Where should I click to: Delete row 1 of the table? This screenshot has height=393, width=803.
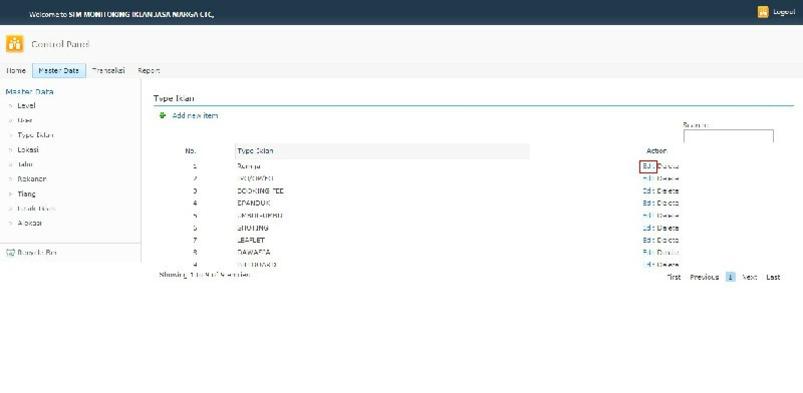pyautogui.click(x=668, y=167)
